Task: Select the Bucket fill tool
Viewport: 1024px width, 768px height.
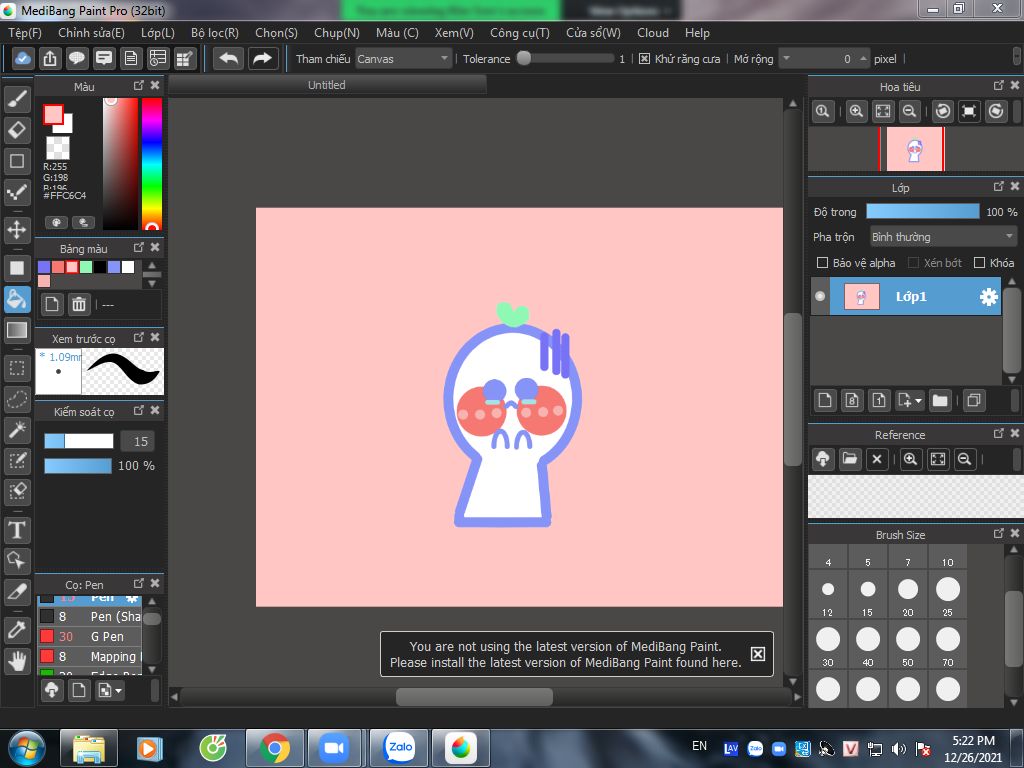Action: (17, 300)
